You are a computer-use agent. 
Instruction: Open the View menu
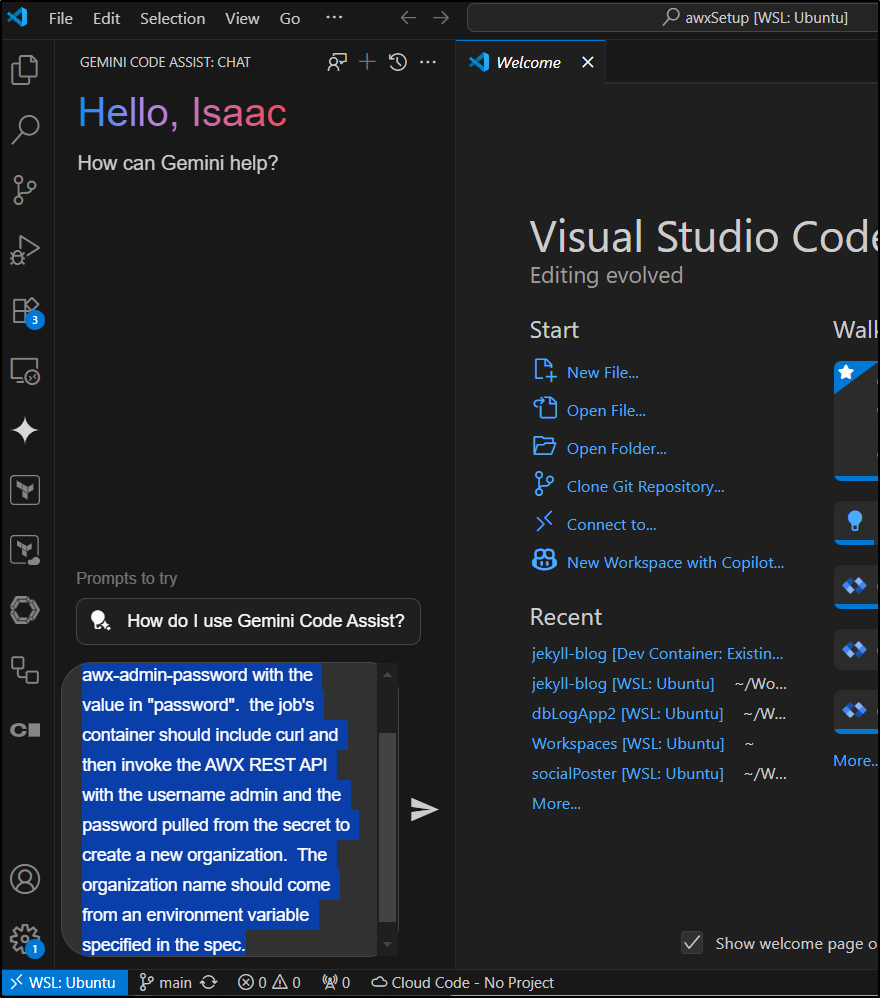click(x=242, y=18)
